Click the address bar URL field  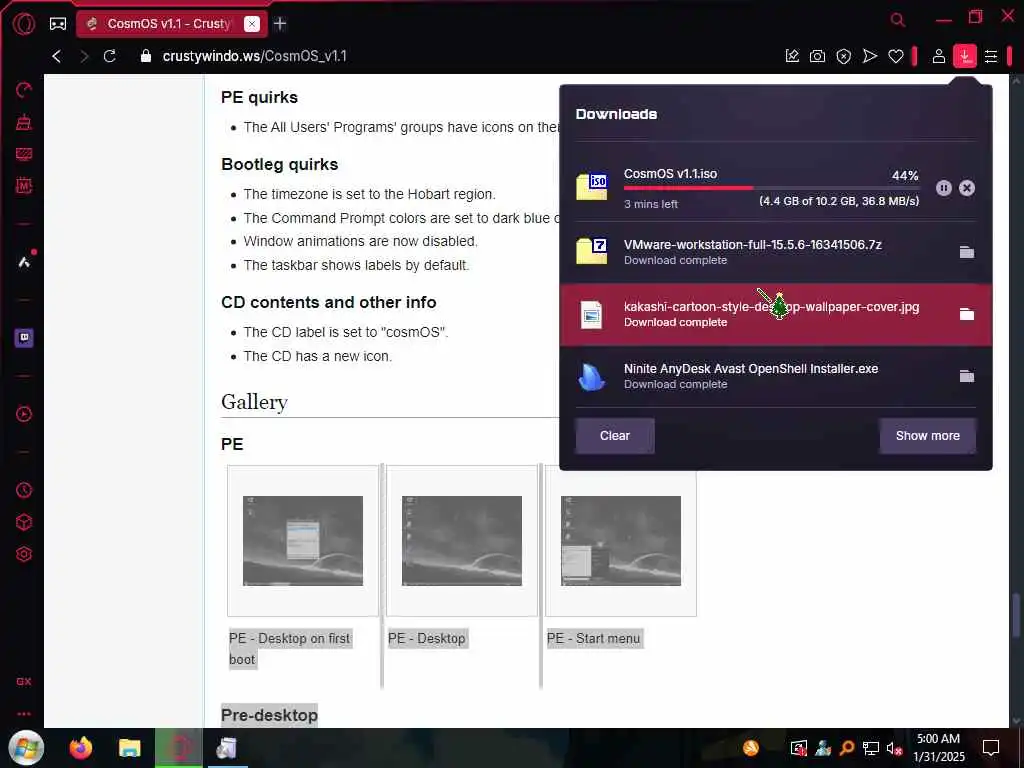pyautogui.click(x=457, y=56)
